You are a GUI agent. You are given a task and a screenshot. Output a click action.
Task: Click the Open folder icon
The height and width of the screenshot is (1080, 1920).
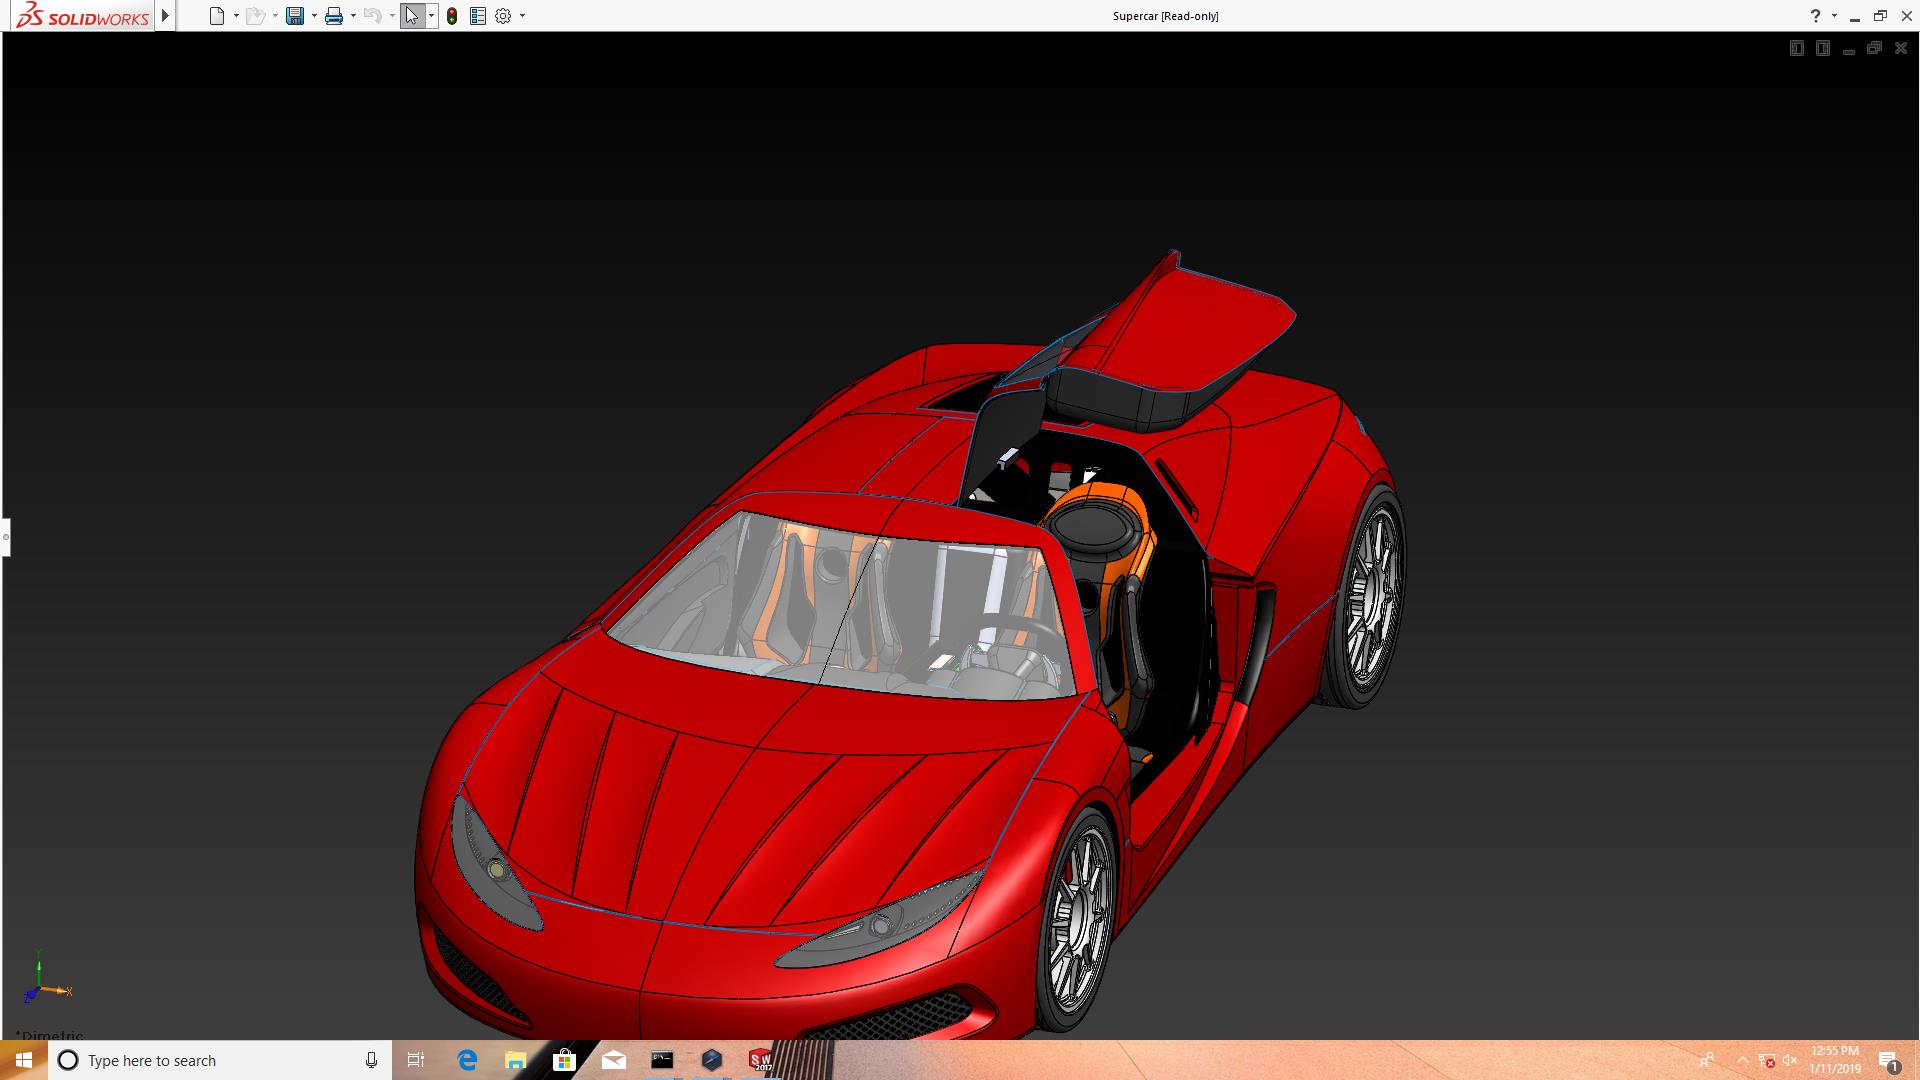[255, 16]
